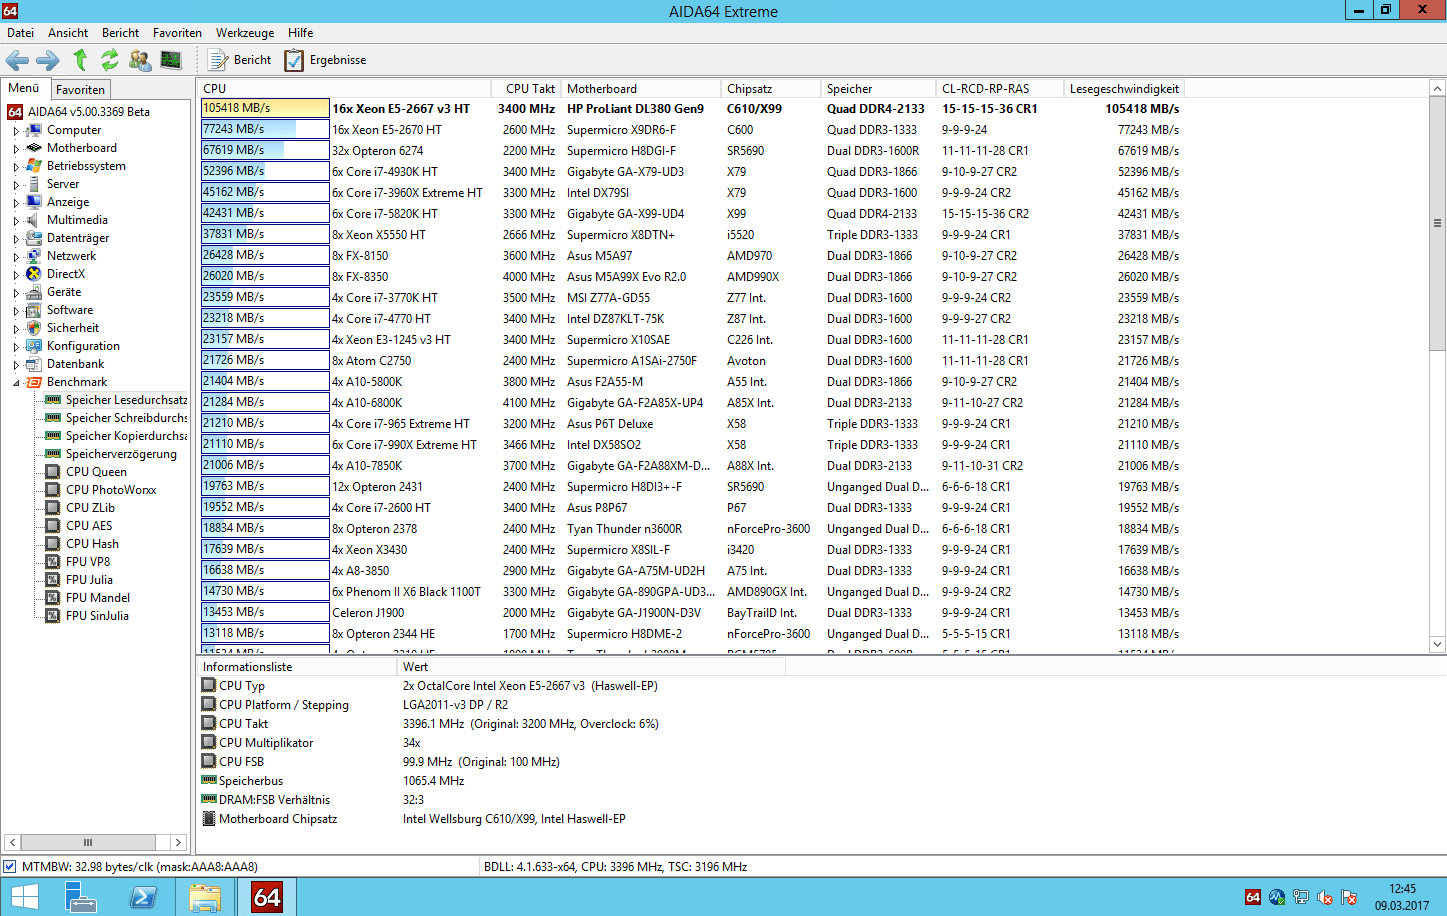Open the FPU Mandel benchmark
The height and width of the screenshot is (916, 1447).
pos(98,598)
